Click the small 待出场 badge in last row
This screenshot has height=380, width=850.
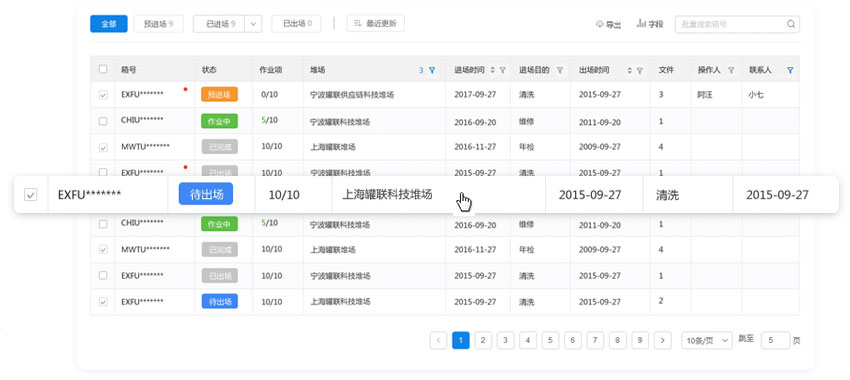coord(220,301)
